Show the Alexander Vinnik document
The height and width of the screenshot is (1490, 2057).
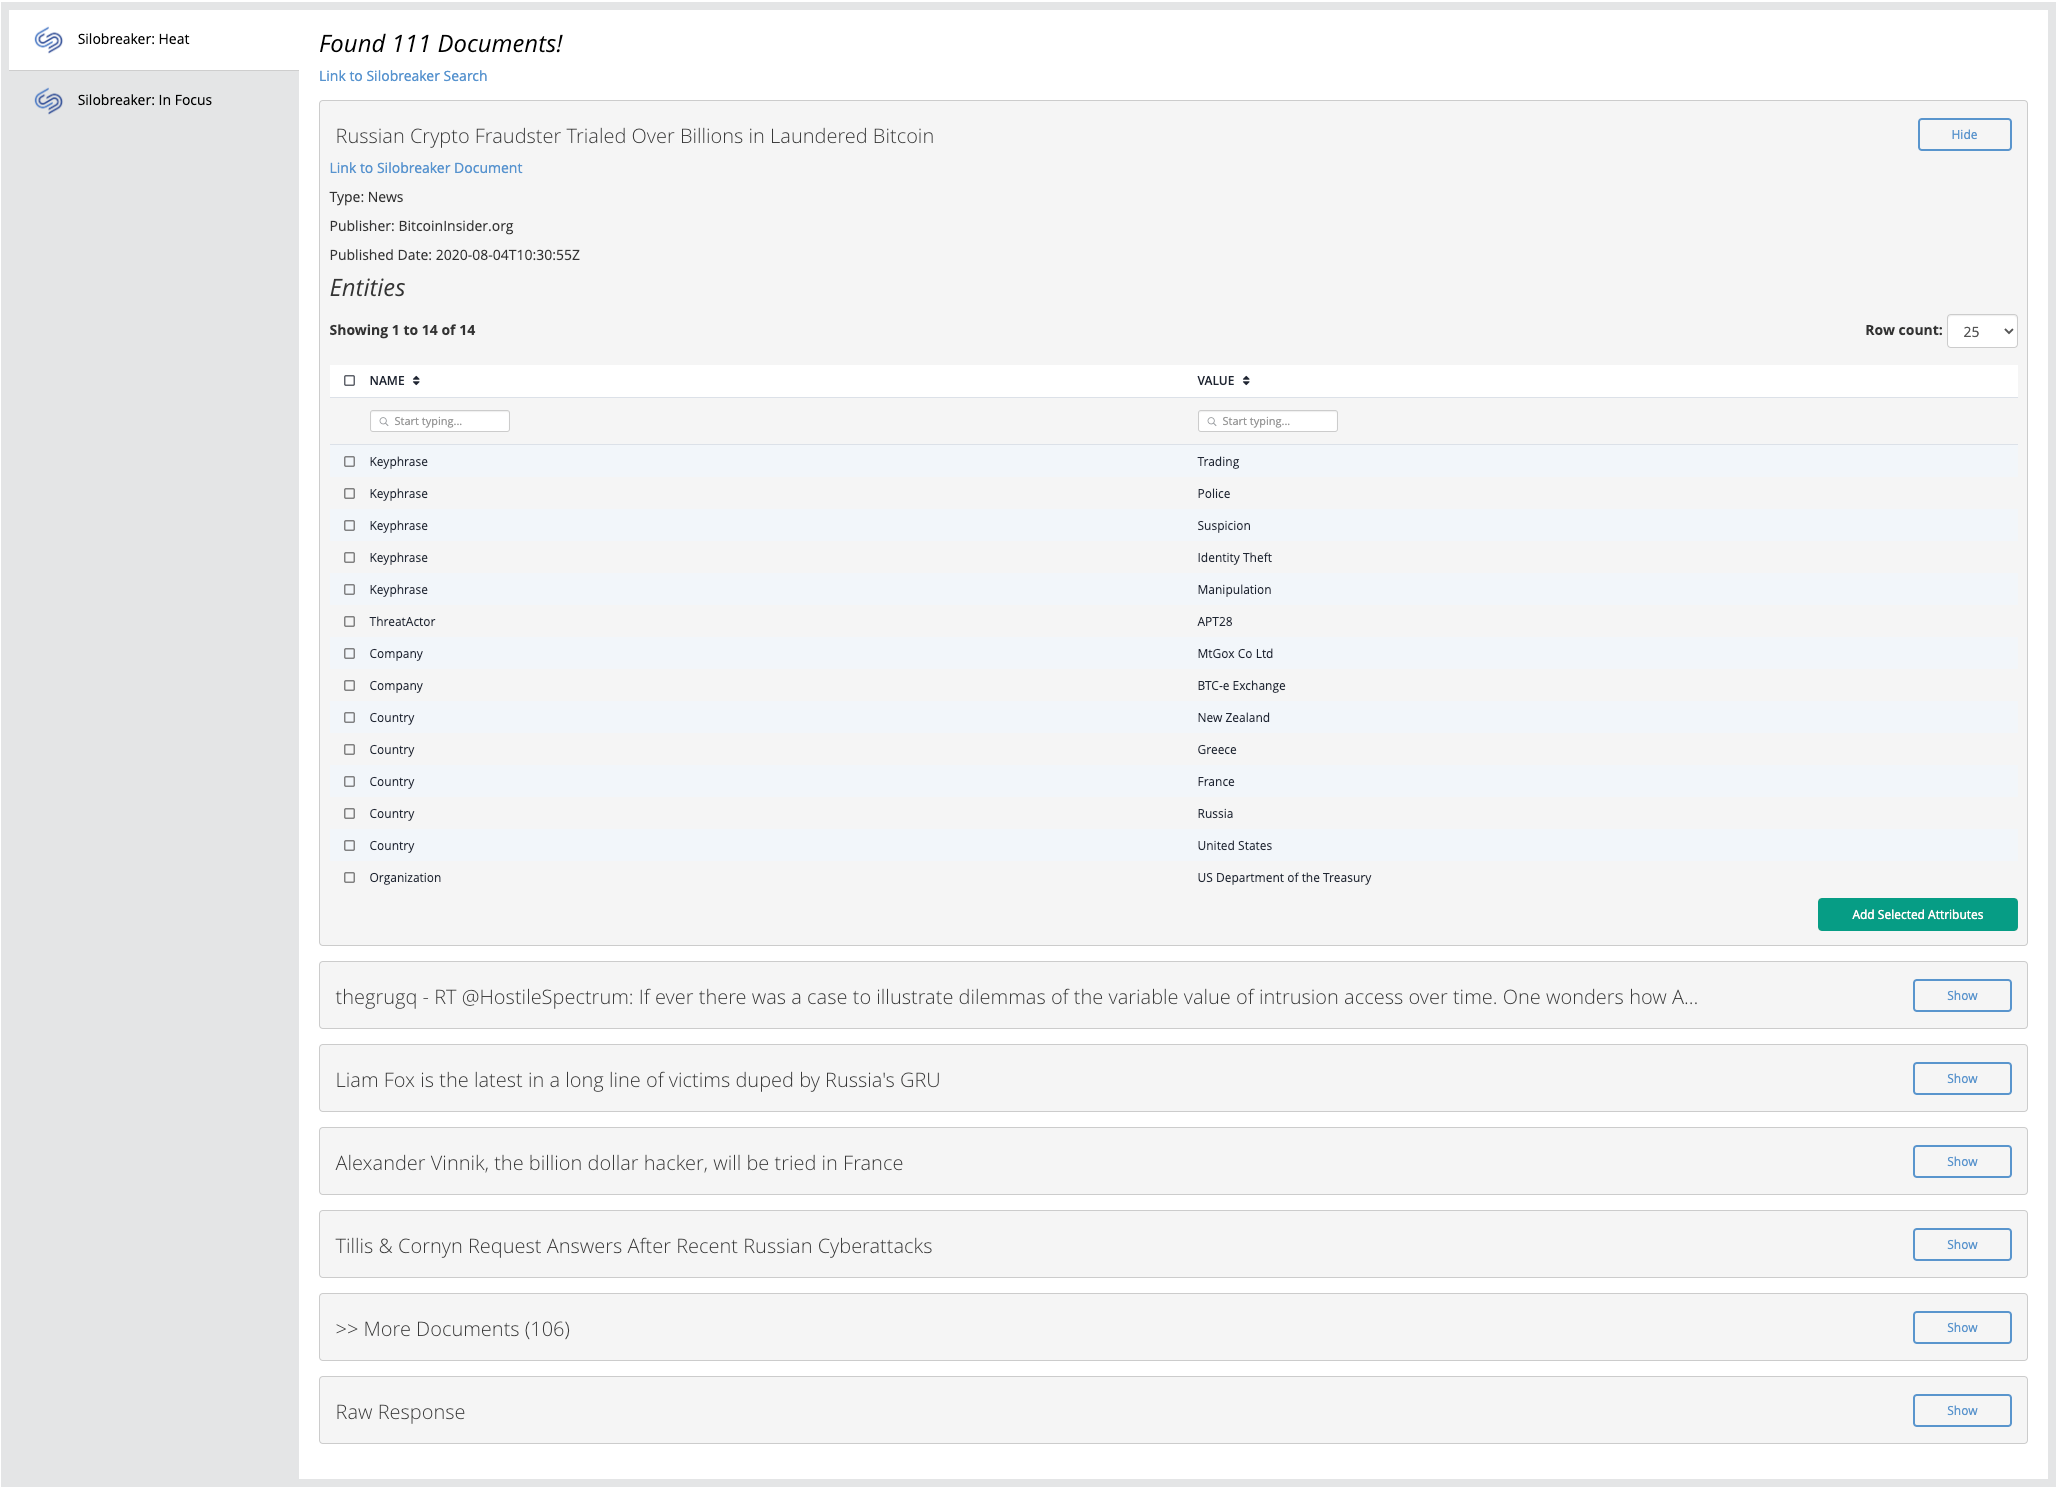(1962, 1162)
